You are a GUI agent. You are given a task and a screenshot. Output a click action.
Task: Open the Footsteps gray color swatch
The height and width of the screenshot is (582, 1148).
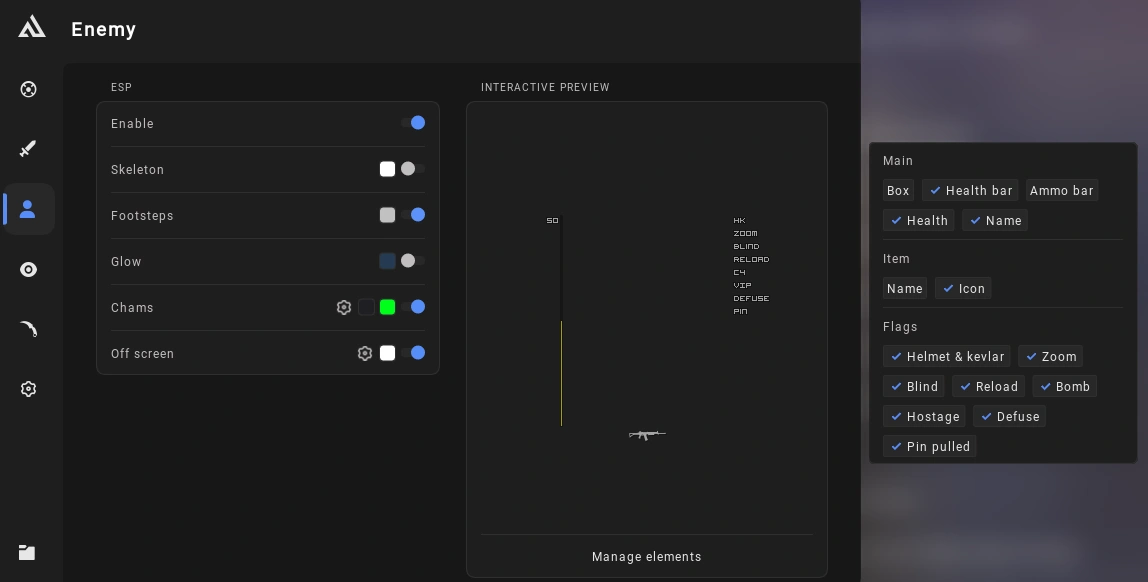click(x=387, y=215)
